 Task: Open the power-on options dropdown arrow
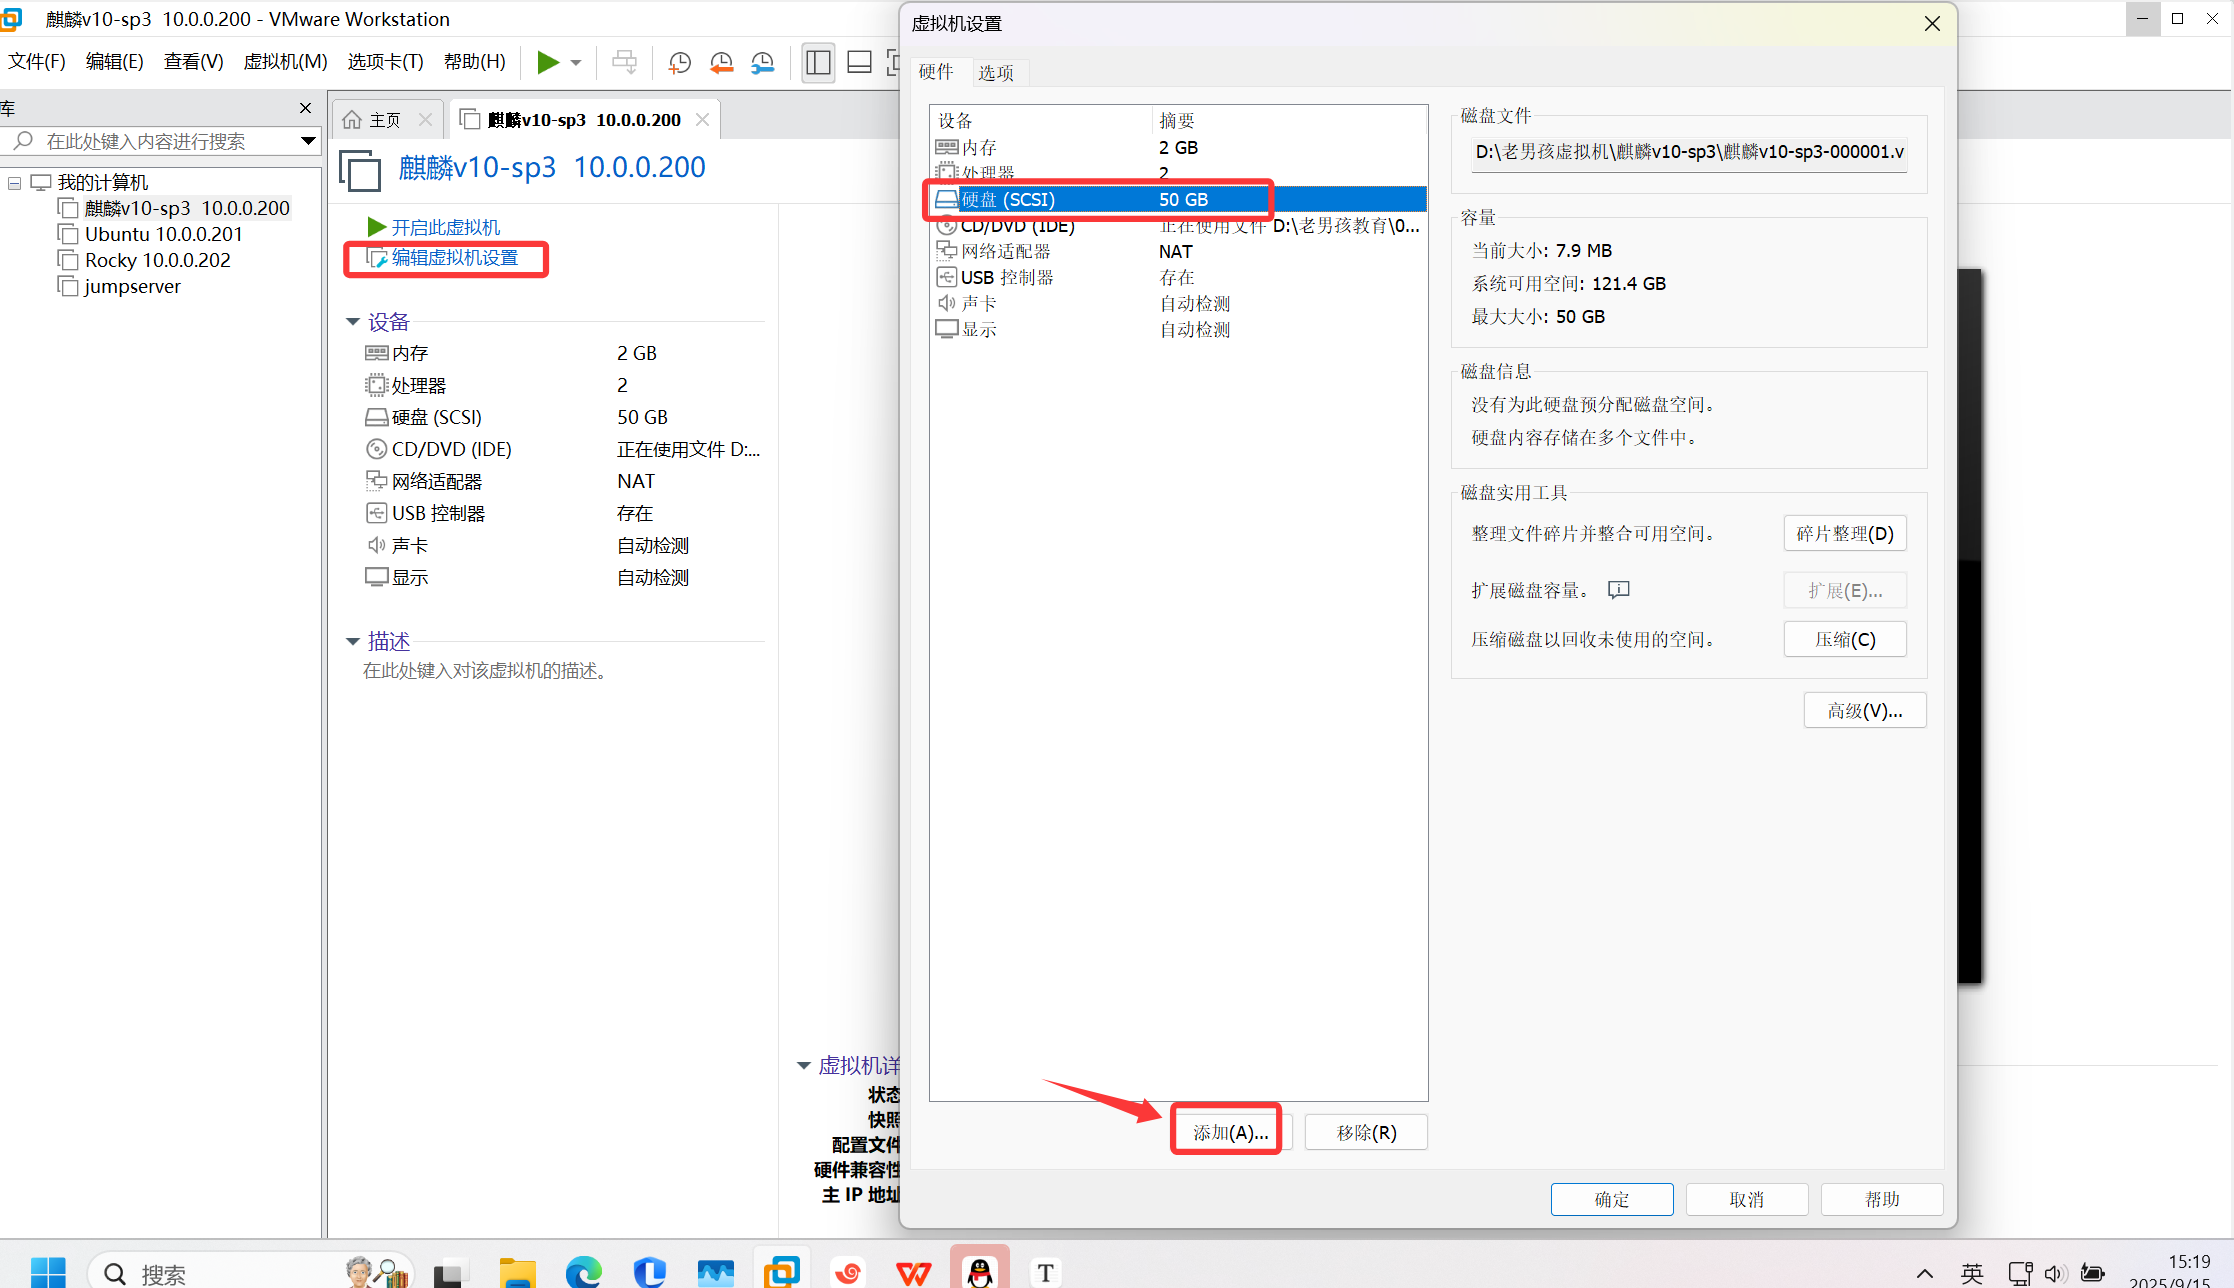(576, 63)
